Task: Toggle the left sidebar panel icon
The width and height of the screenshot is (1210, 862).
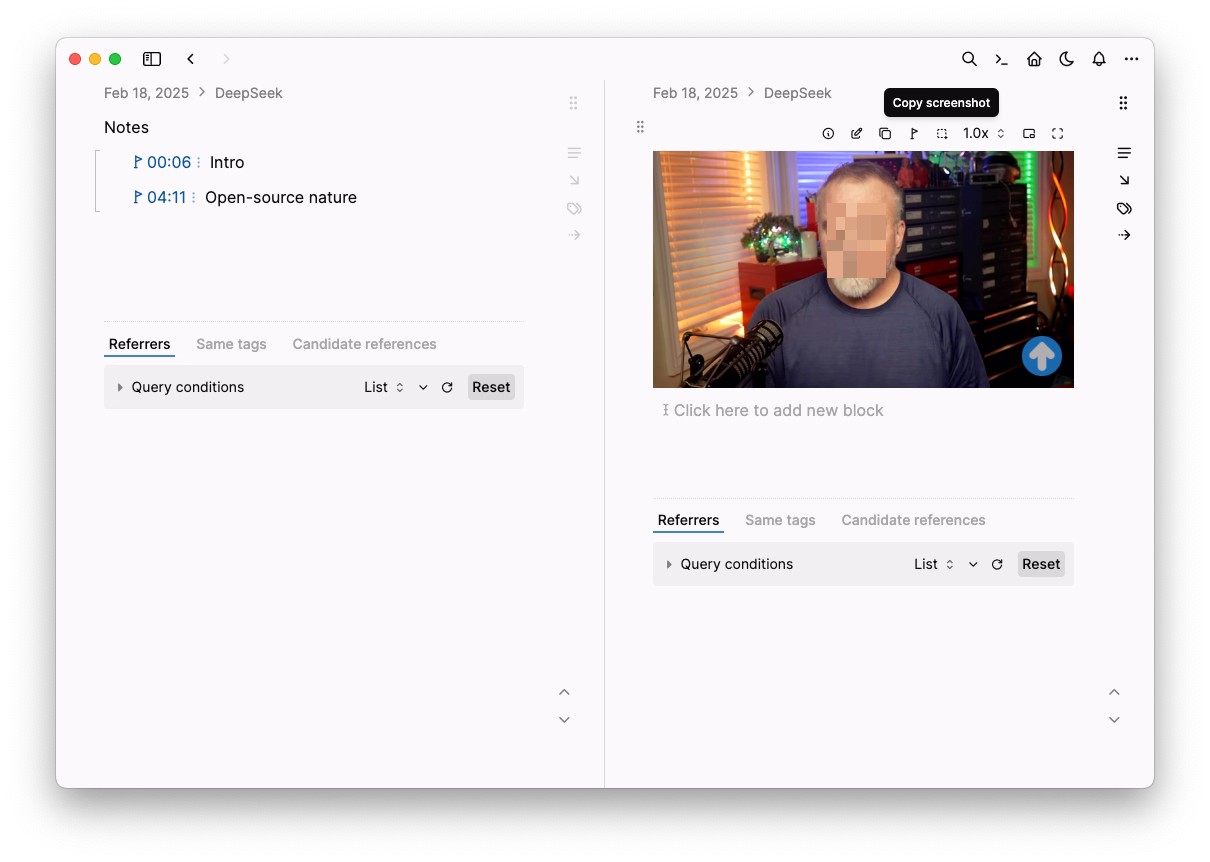Action: (x=152, y=59)
